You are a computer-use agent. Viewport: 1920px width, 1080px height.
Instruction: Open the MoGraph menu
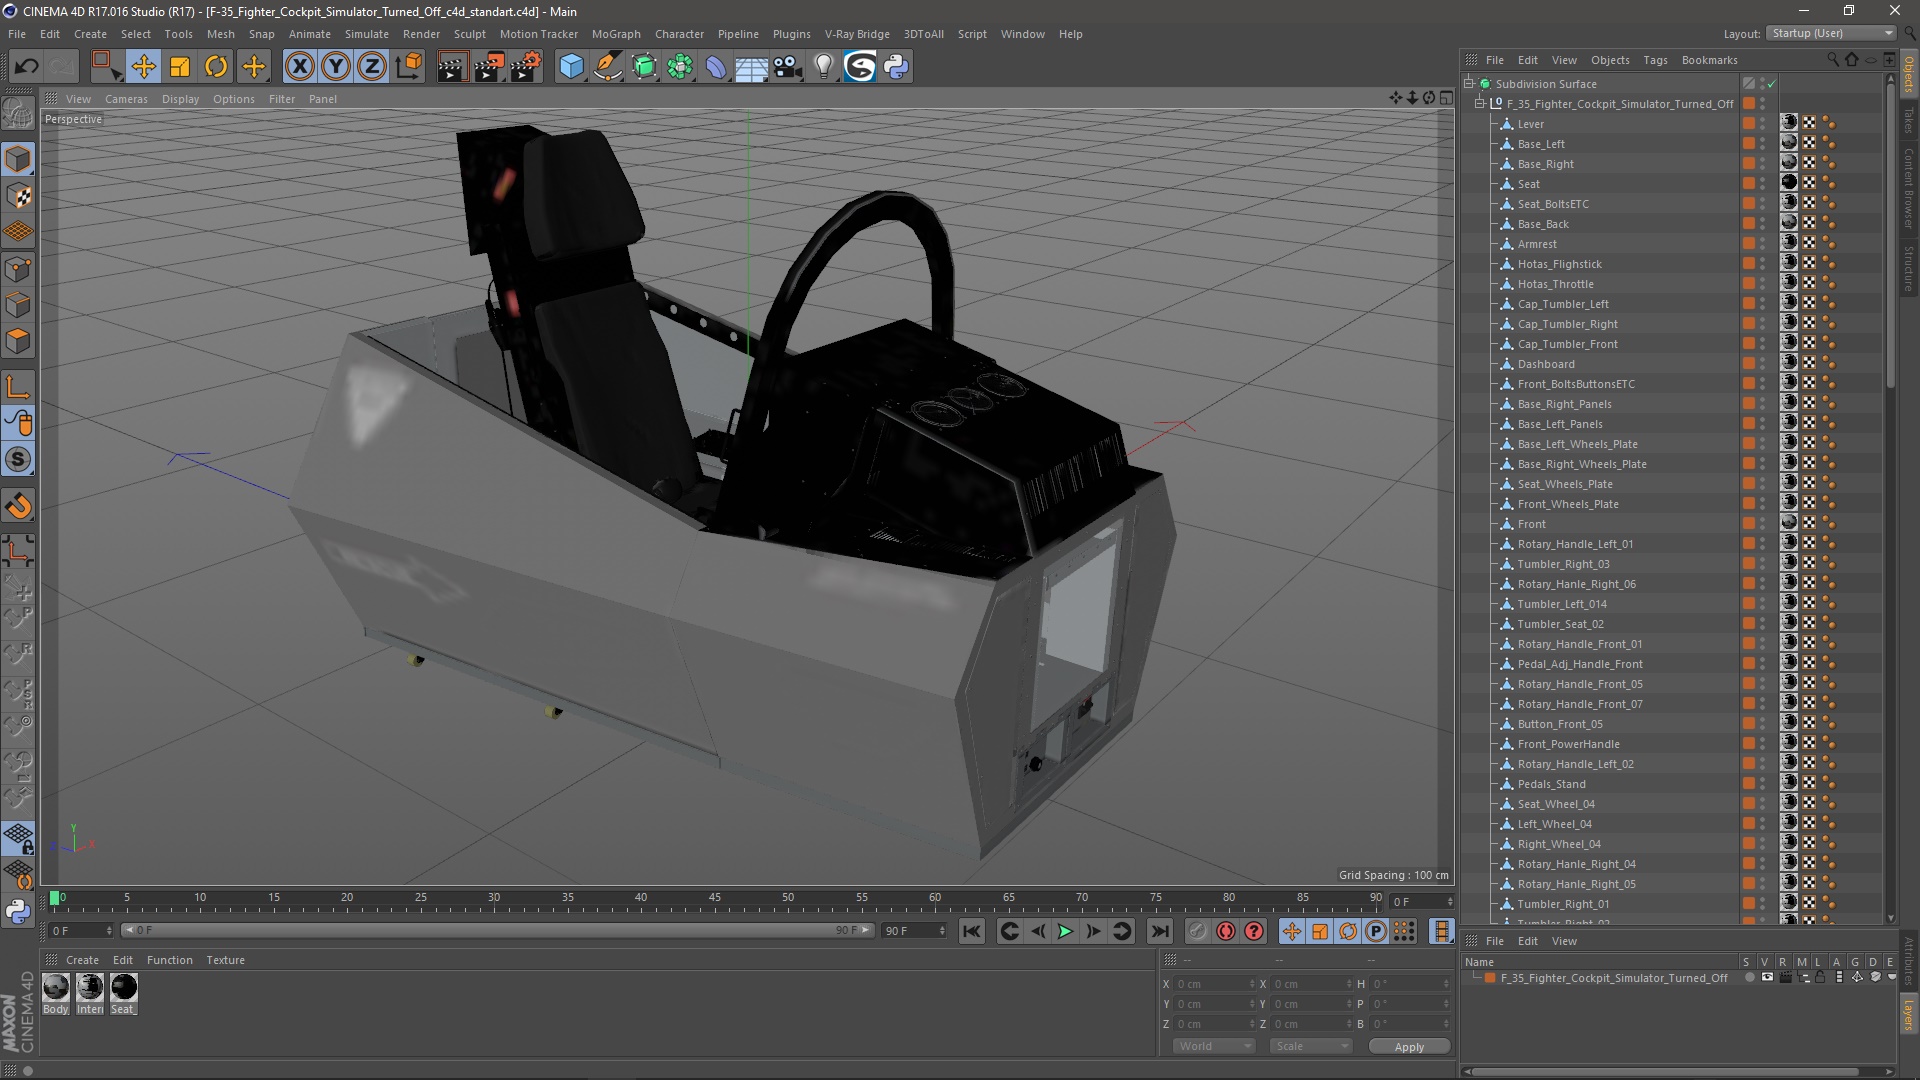(x=616, y=34)
